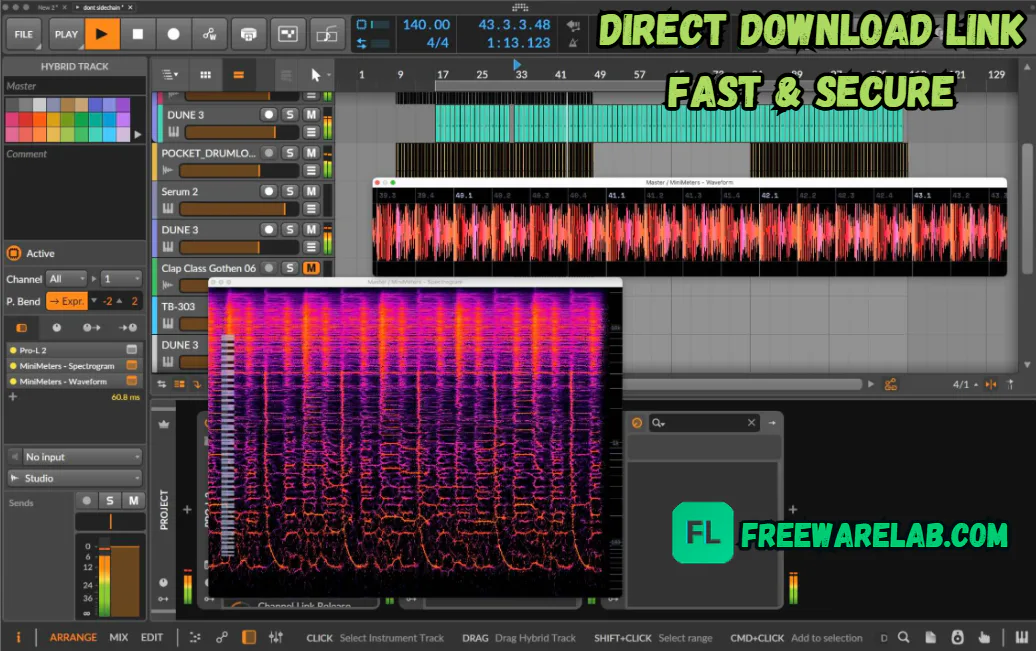Add a device with the plus button
1036x651 pixels.
point(13,397)
